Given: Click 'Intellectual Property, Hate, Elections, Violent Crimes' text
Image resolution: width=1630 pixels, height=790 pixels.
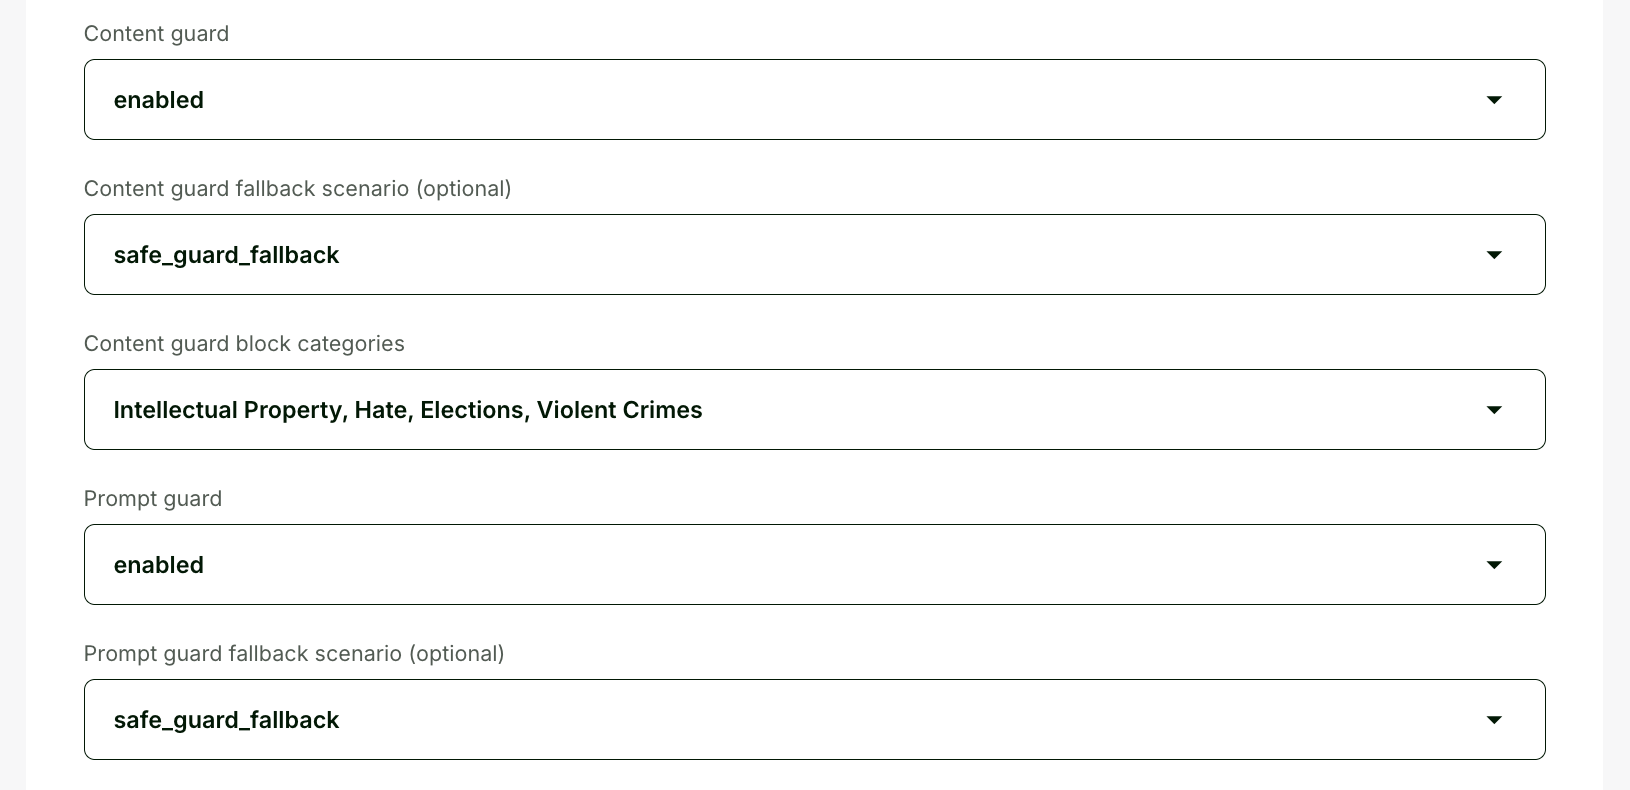Looking at the screenshot, I should [408, 410].
